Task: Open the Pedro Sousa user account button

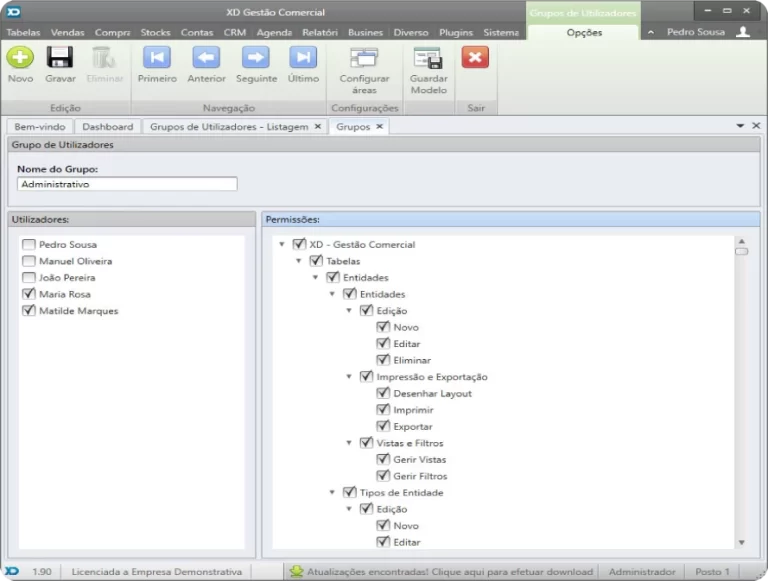Action: tap(707, 32)
